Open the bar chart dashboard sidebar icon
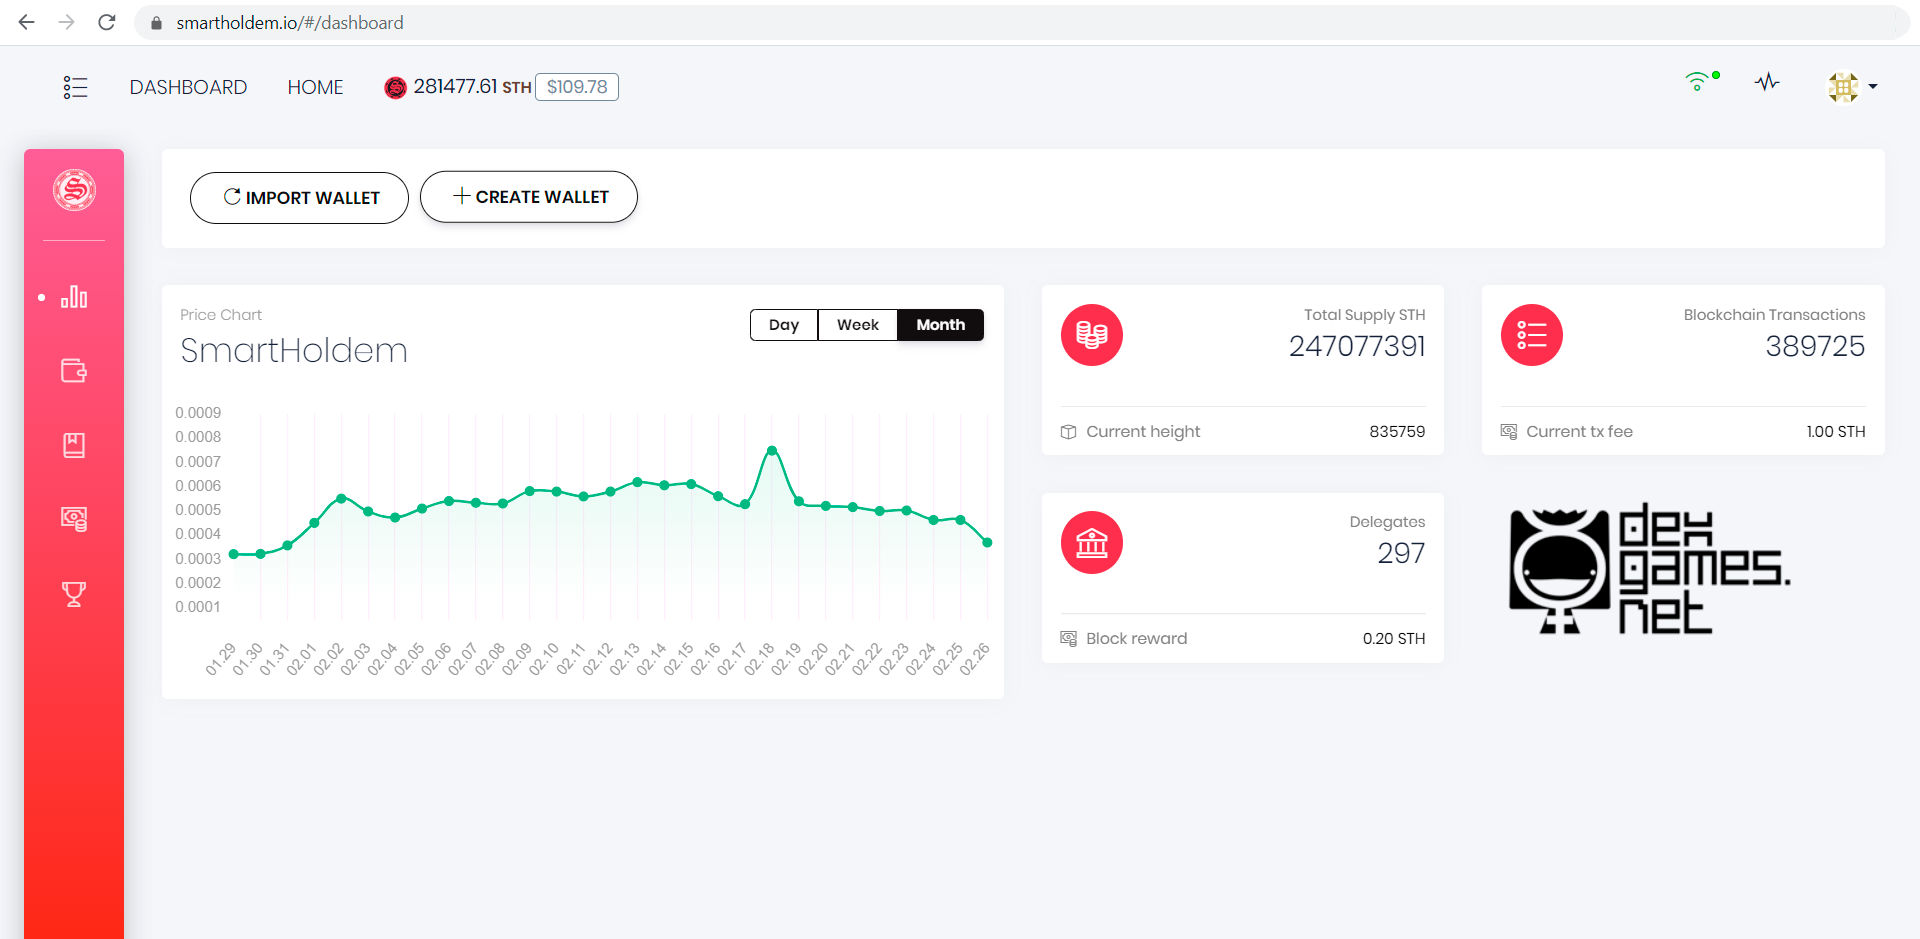This screenshot has width=1920, height=939. pos(74,297)
